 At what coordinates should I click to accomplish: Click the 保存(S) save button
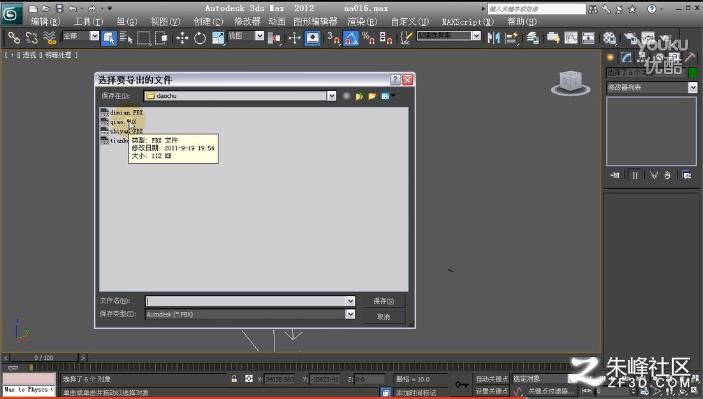pyautogui.click(x=384, y=301)
